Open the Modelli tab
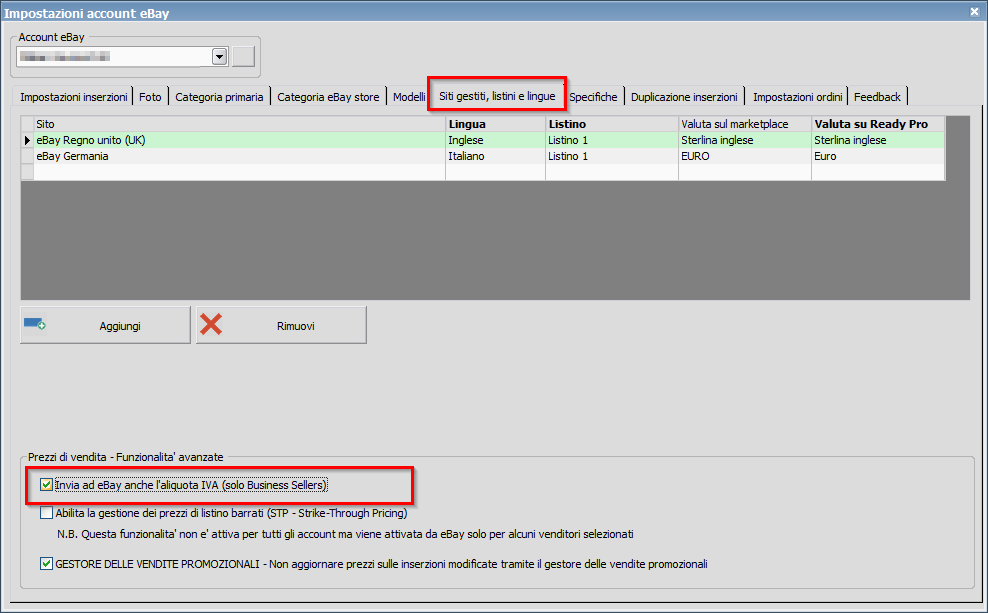 (x=409, y=97)
